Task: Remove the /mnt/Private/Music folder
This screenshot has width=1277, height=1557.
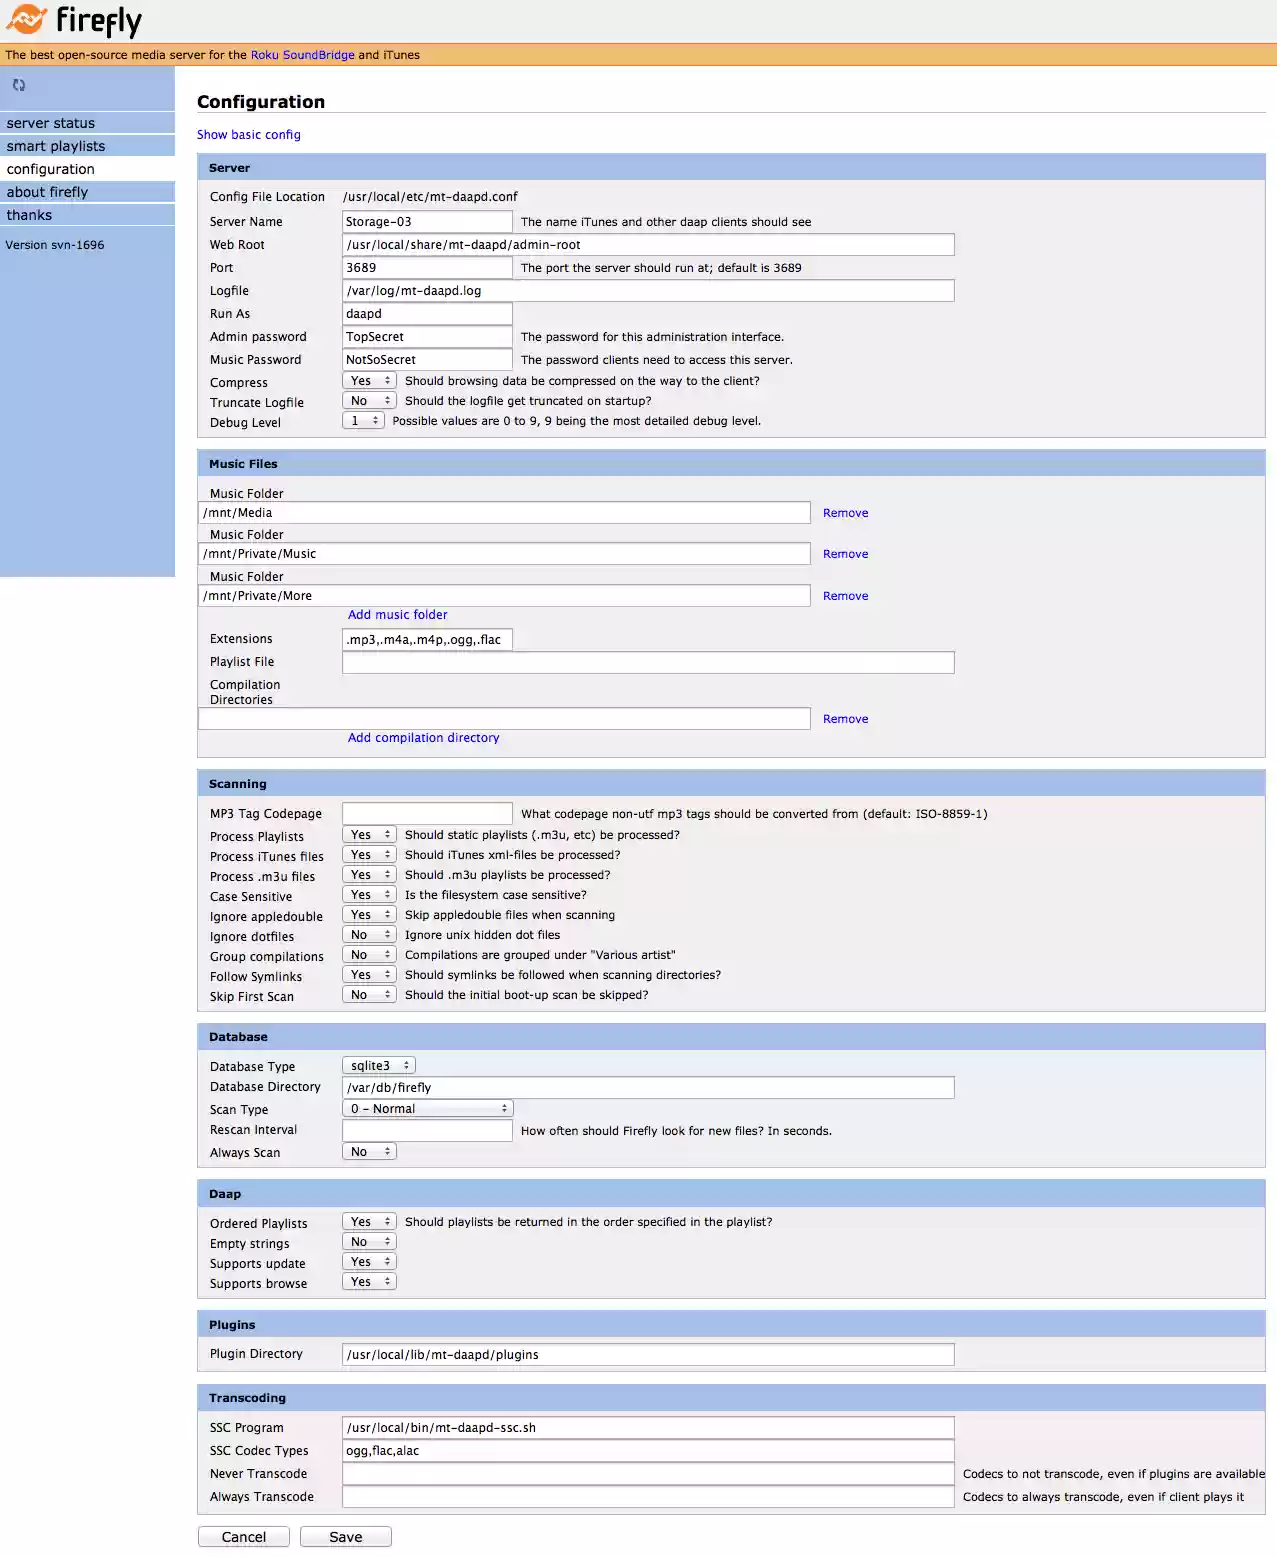Action: [845, 554]
